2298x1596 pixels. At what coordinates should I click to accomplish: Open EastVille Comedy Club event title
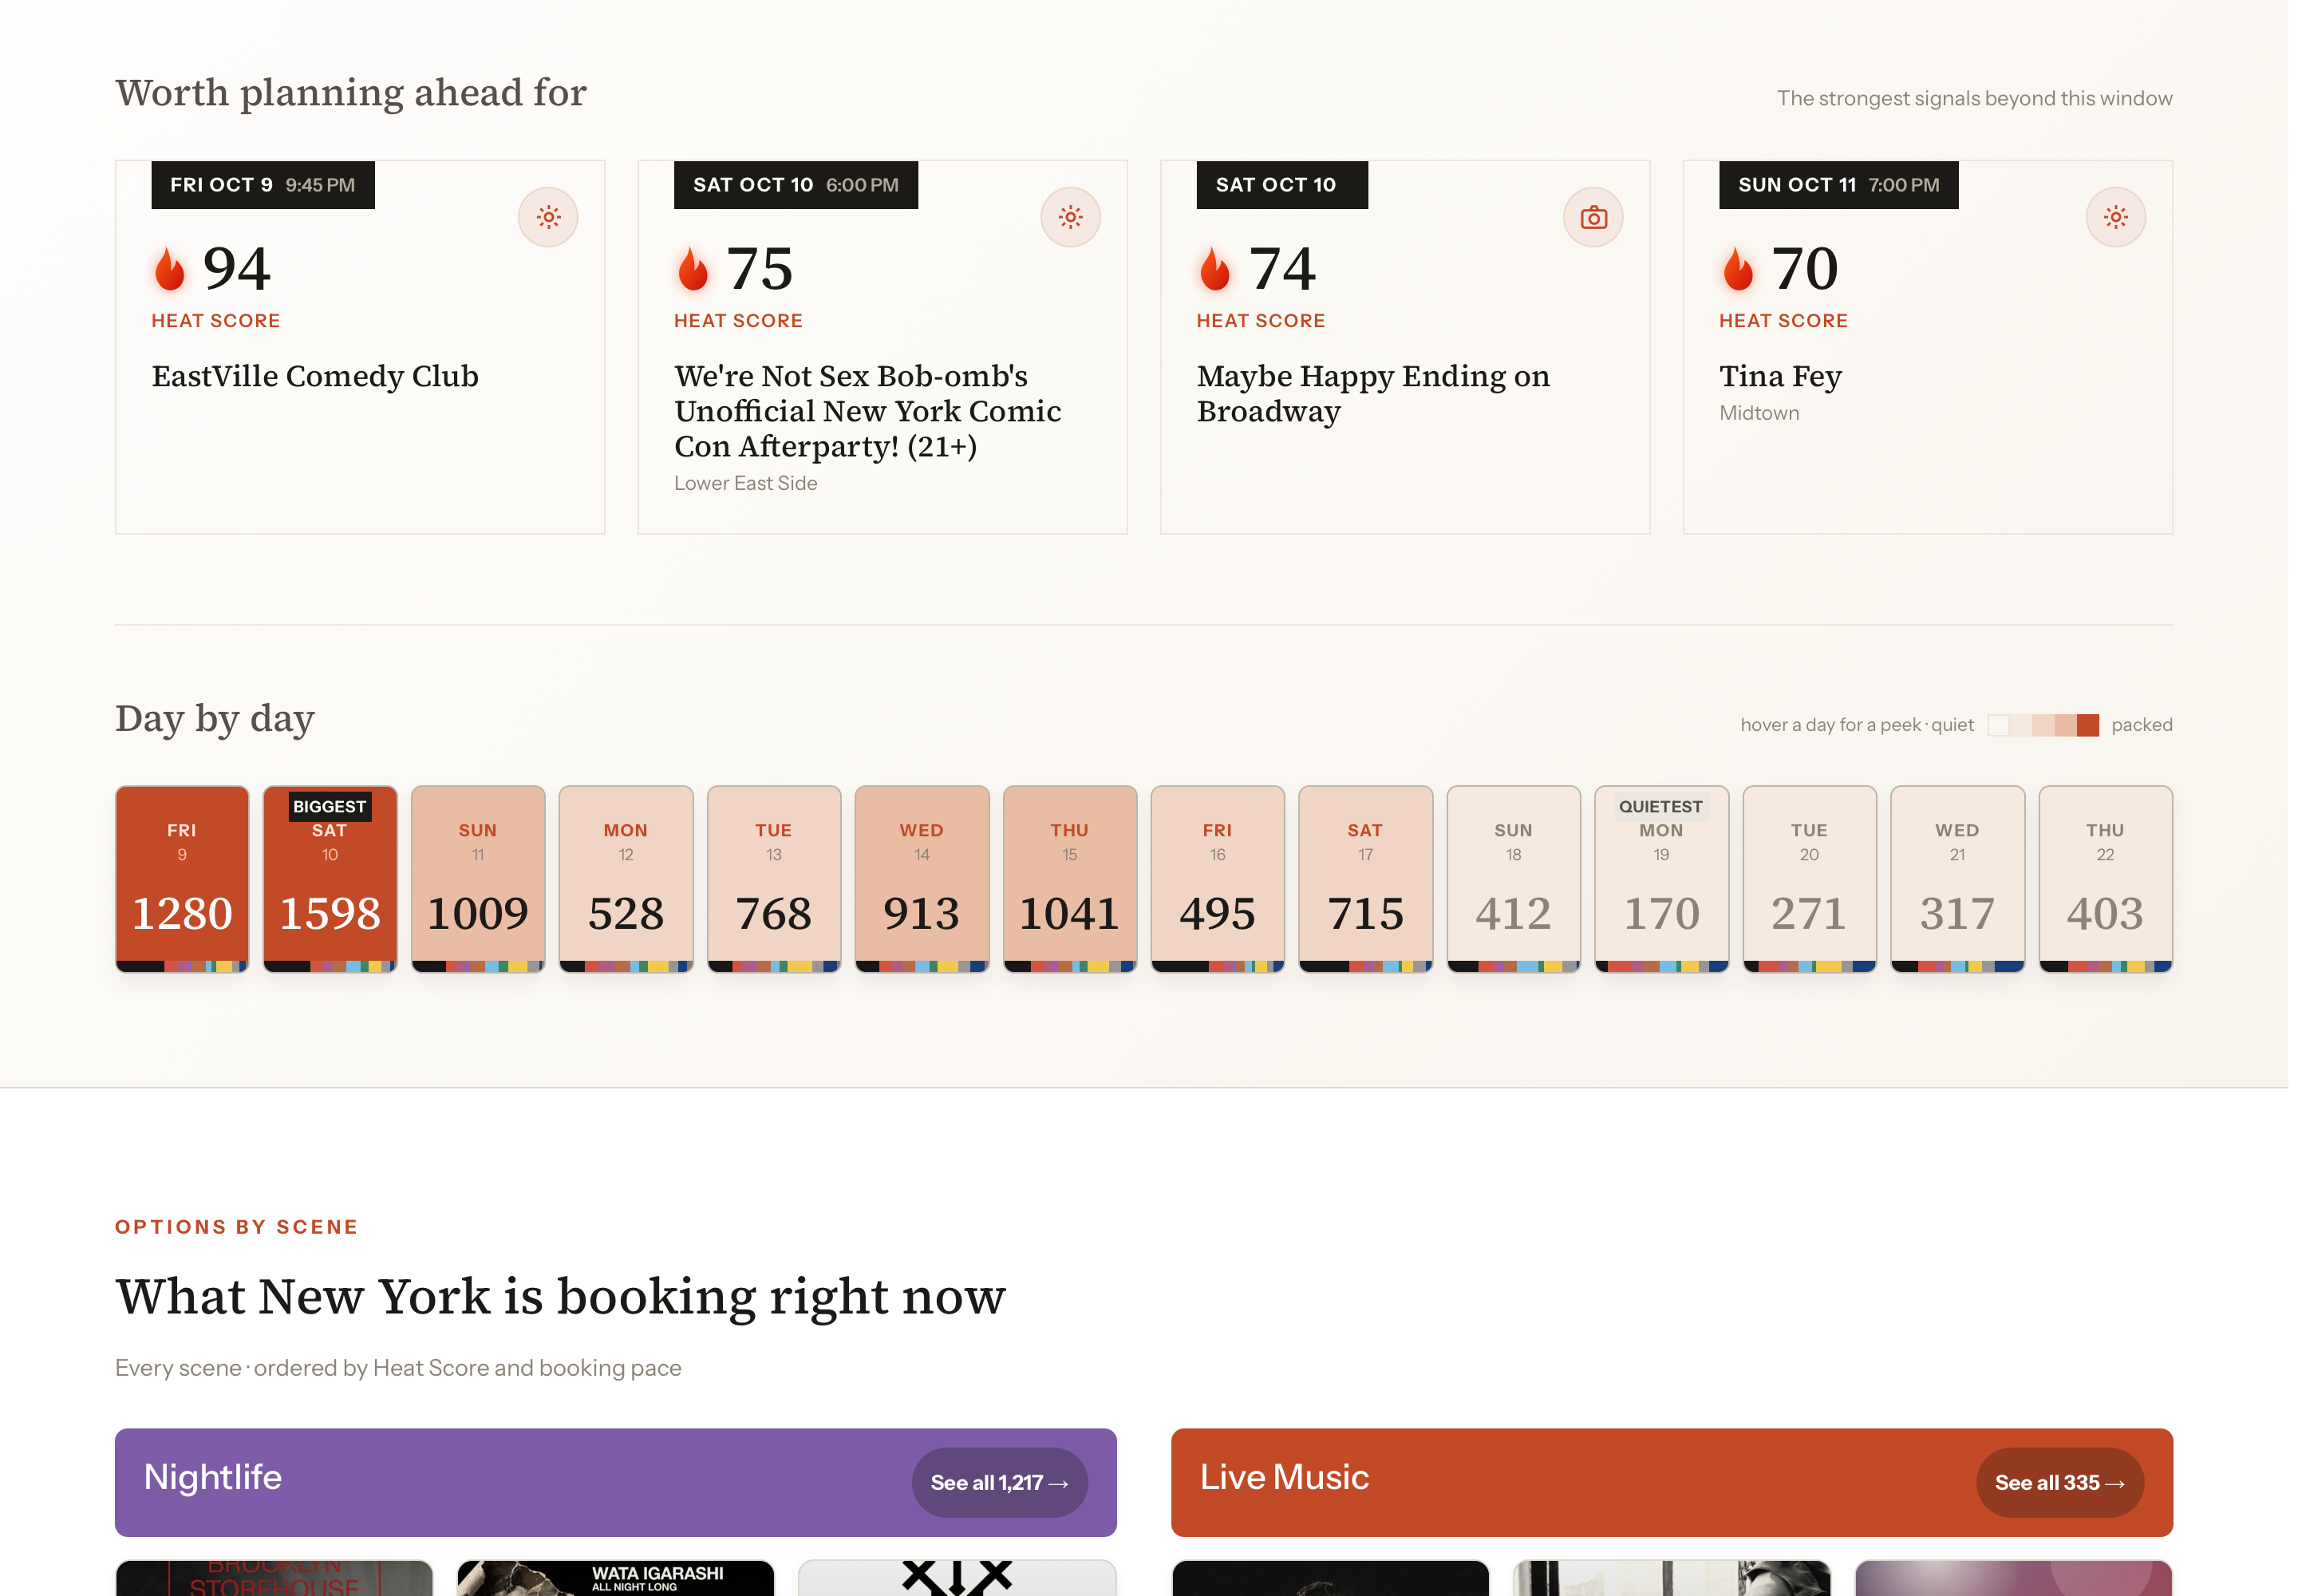[x=315, y=376]
